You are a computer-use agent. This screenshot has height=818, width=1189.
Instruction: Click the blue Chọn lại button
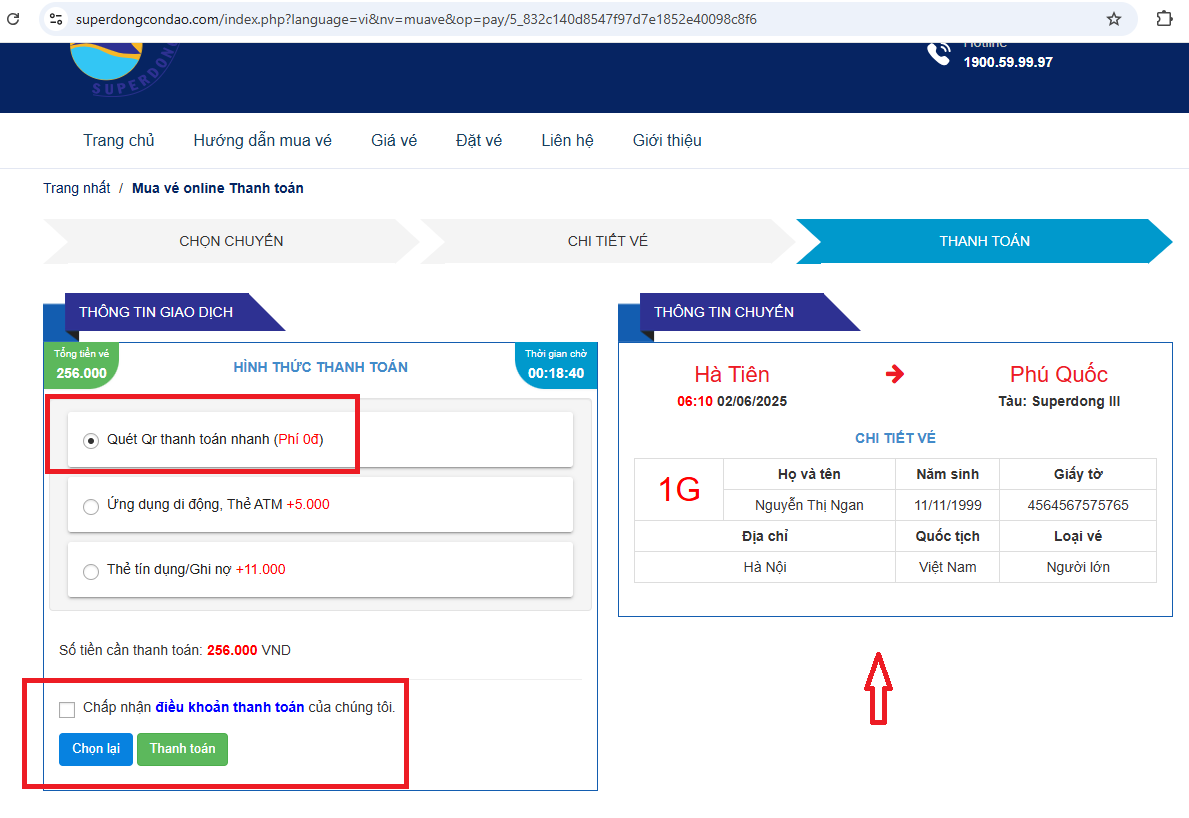click(96, 749)
